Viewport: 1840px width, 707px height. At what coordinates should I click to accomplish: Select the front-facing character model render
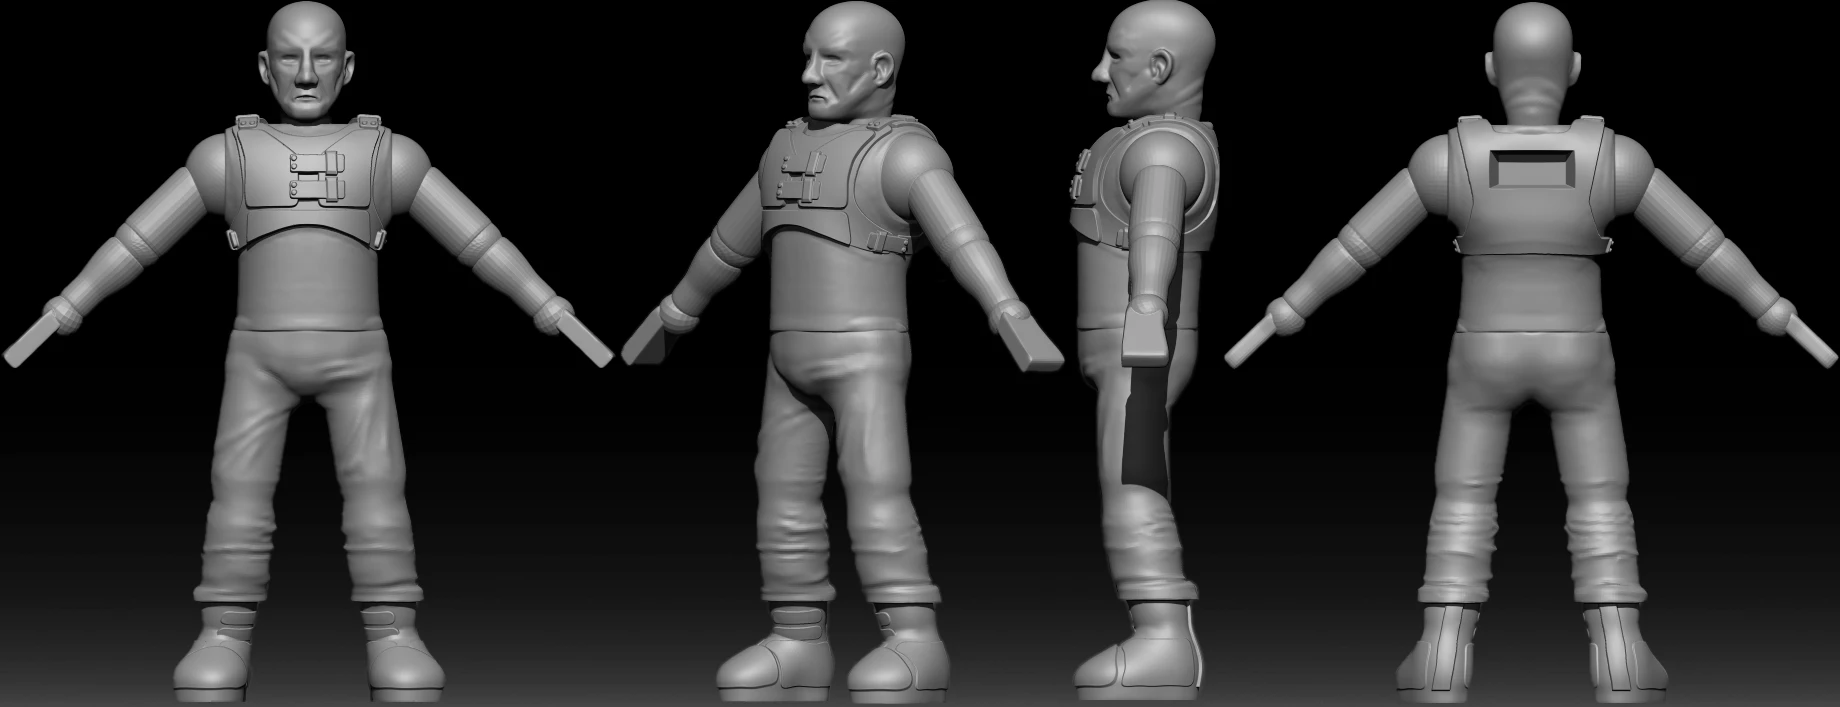(308, 354)
